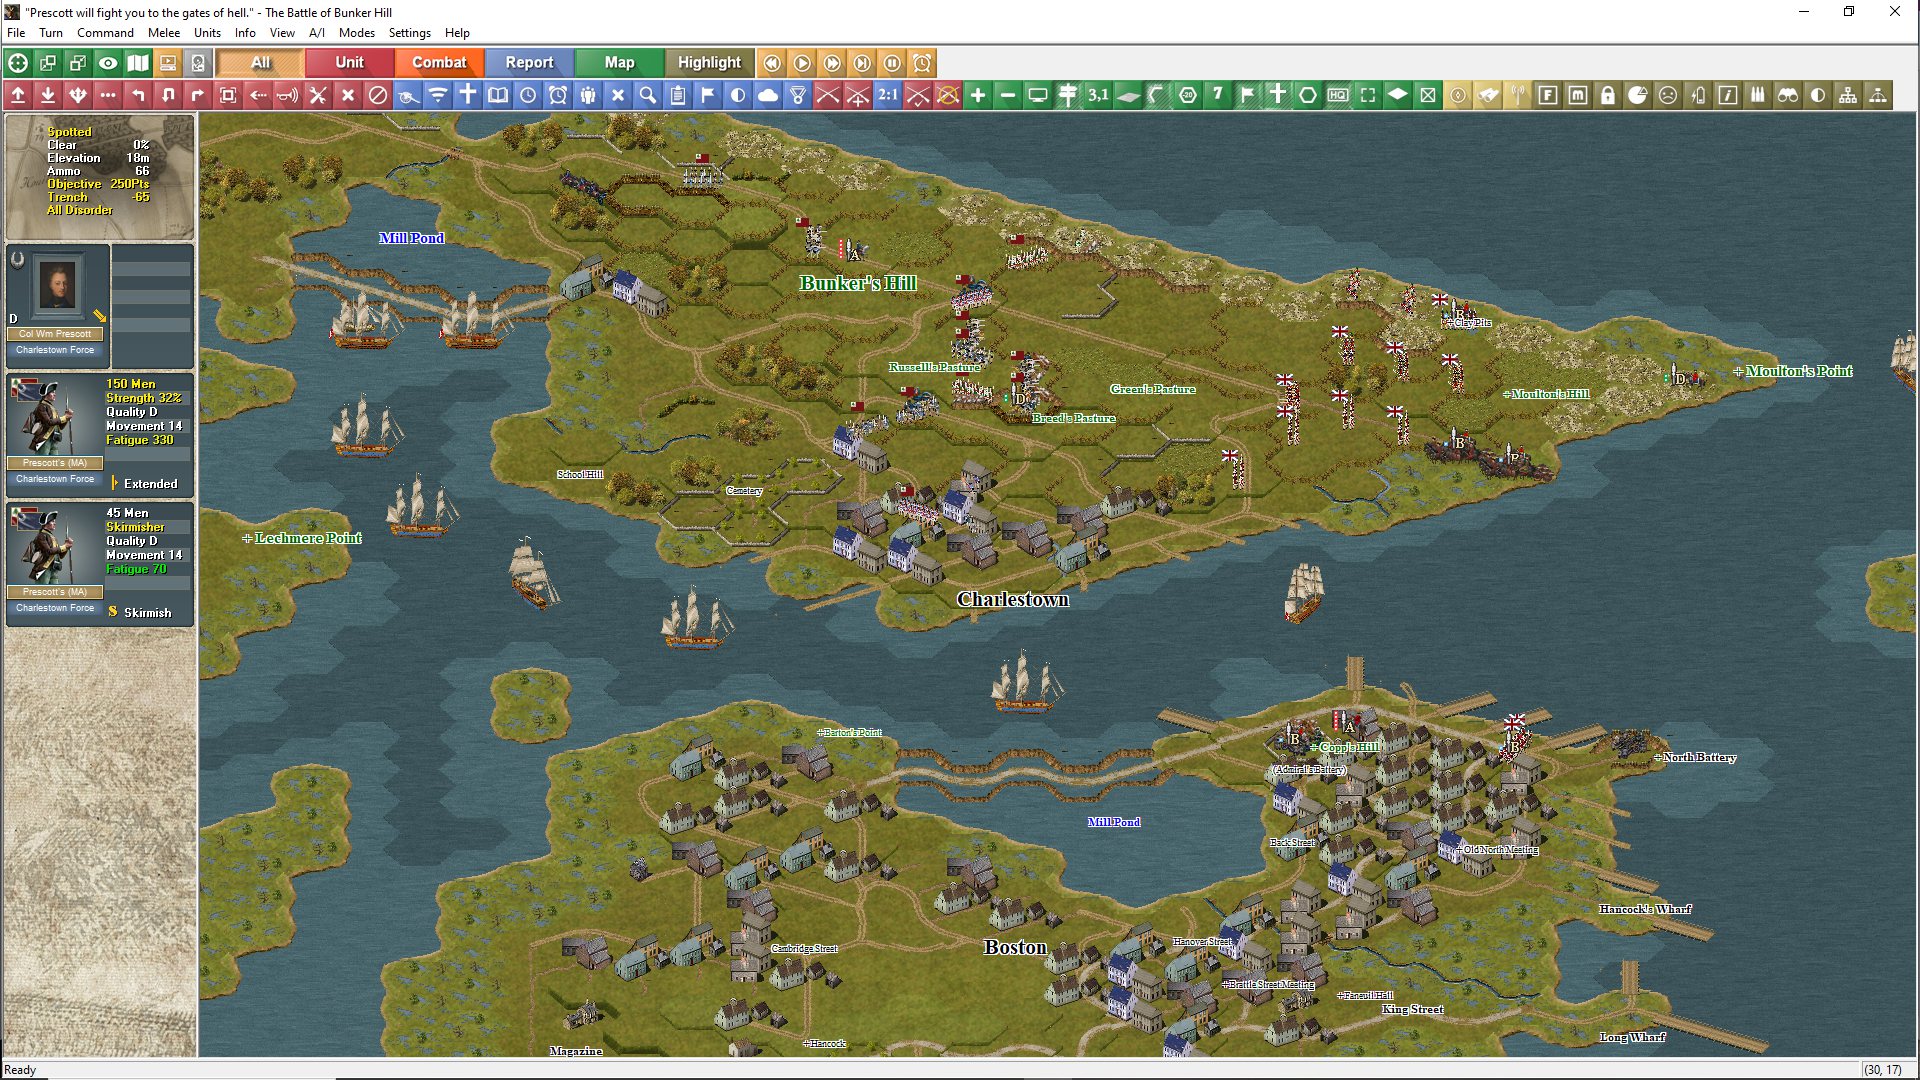Select the Highlight toolbar tab
Image resolution: width=1920 pixels, height=1080 pixels.
[x=709, y=63]
